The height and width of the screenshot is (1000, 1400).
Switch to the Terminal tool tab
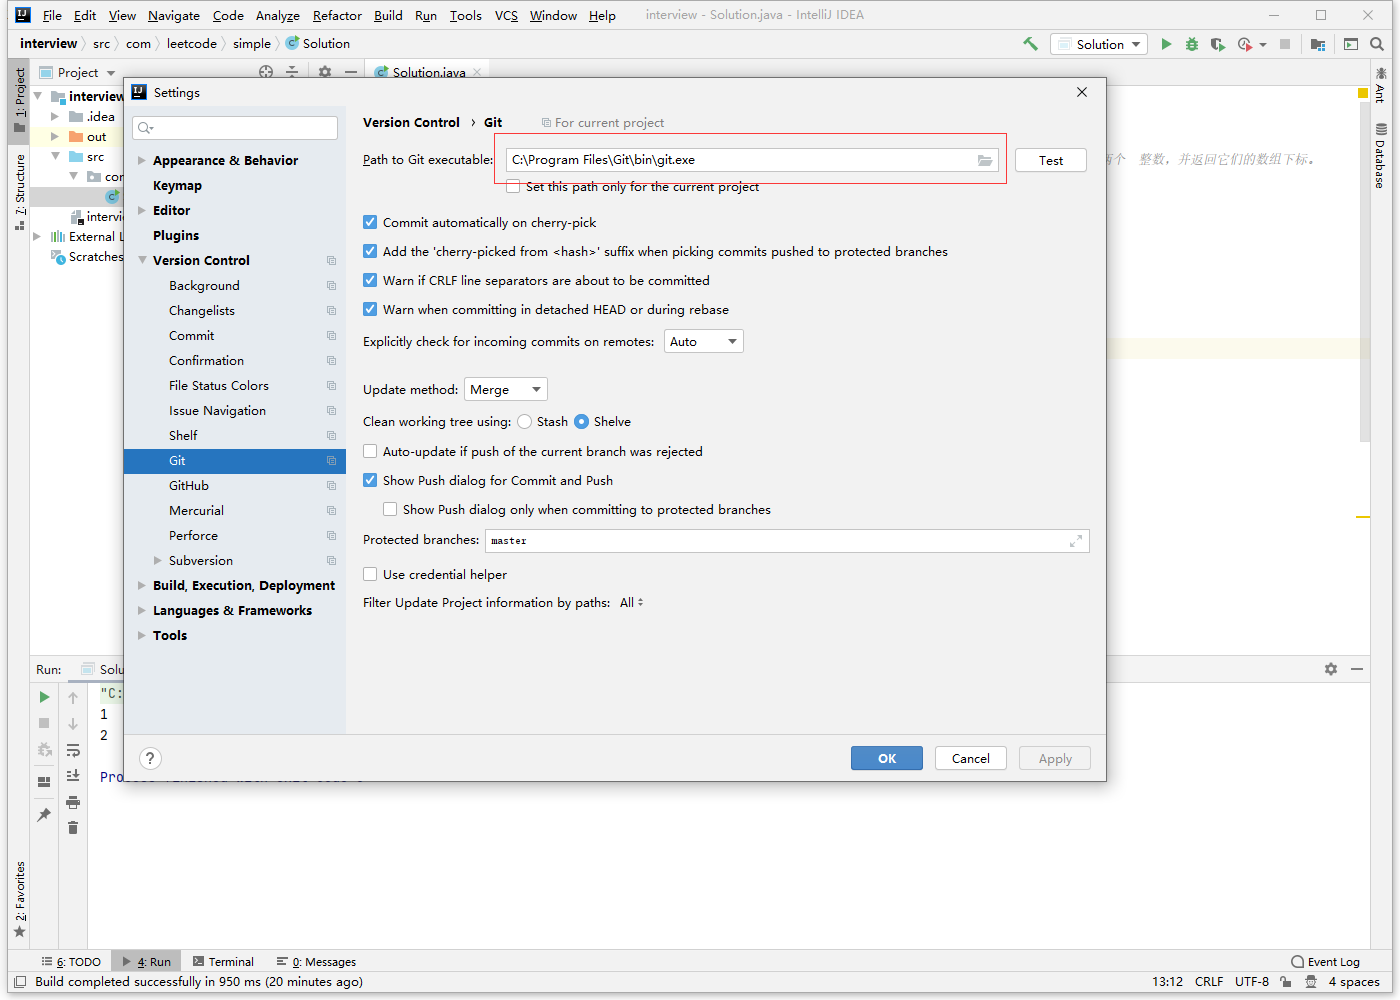click(x=223, y=962)
